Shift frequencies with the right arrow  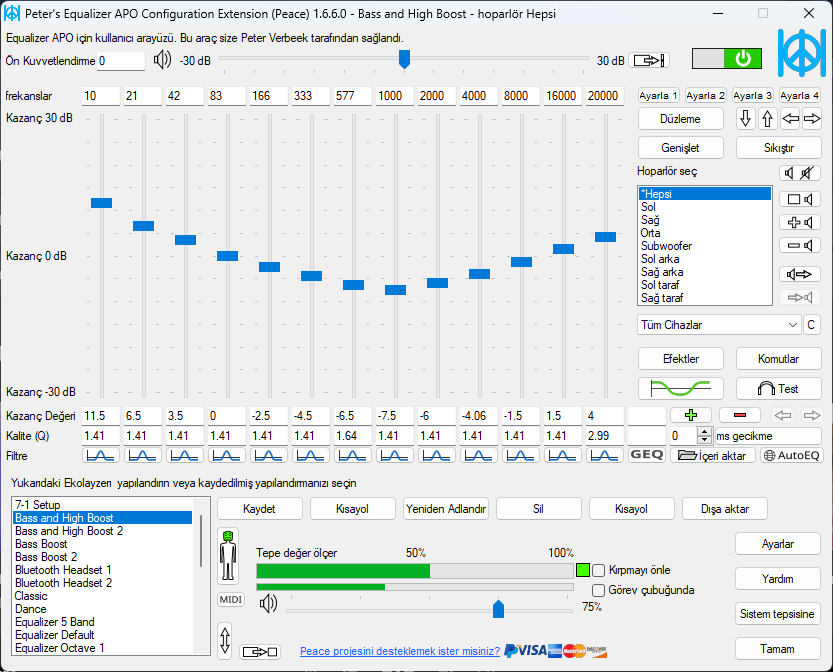point(811,118)
